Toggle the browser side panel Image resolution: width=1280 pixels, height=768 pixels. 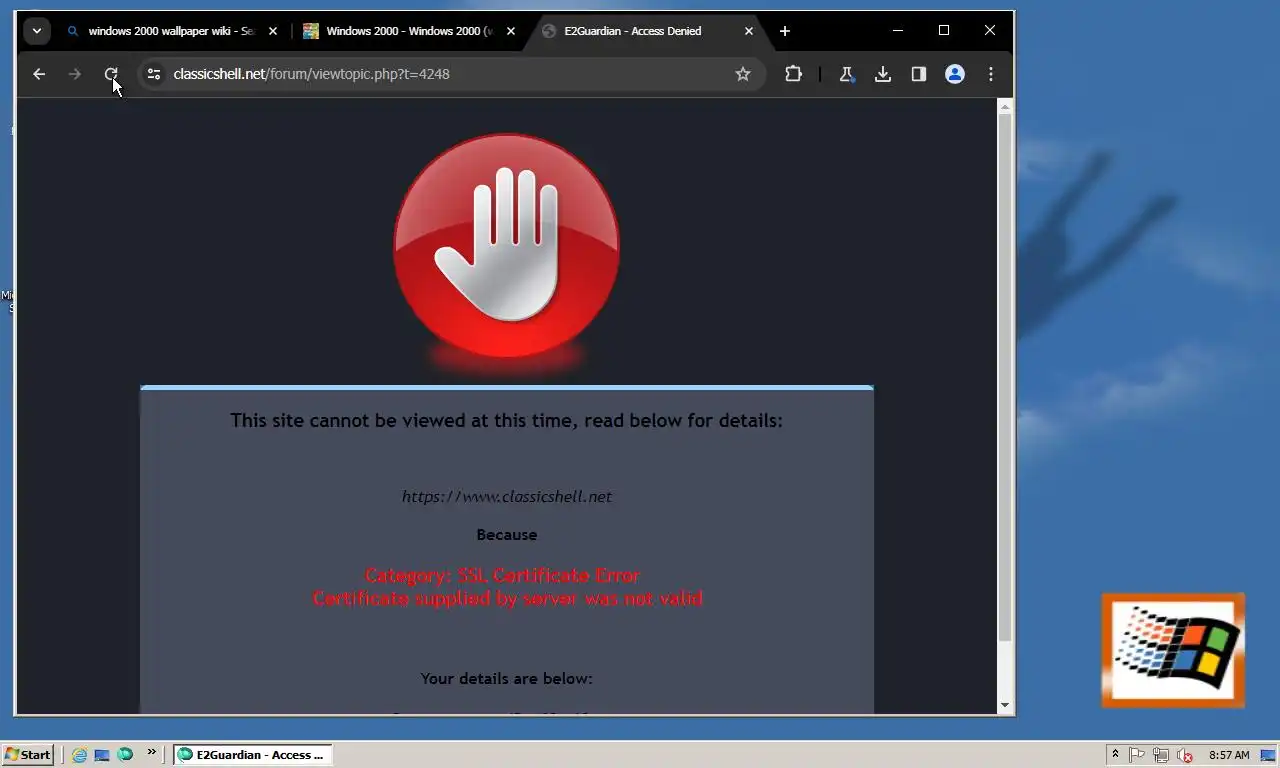[x=919, y=74]
